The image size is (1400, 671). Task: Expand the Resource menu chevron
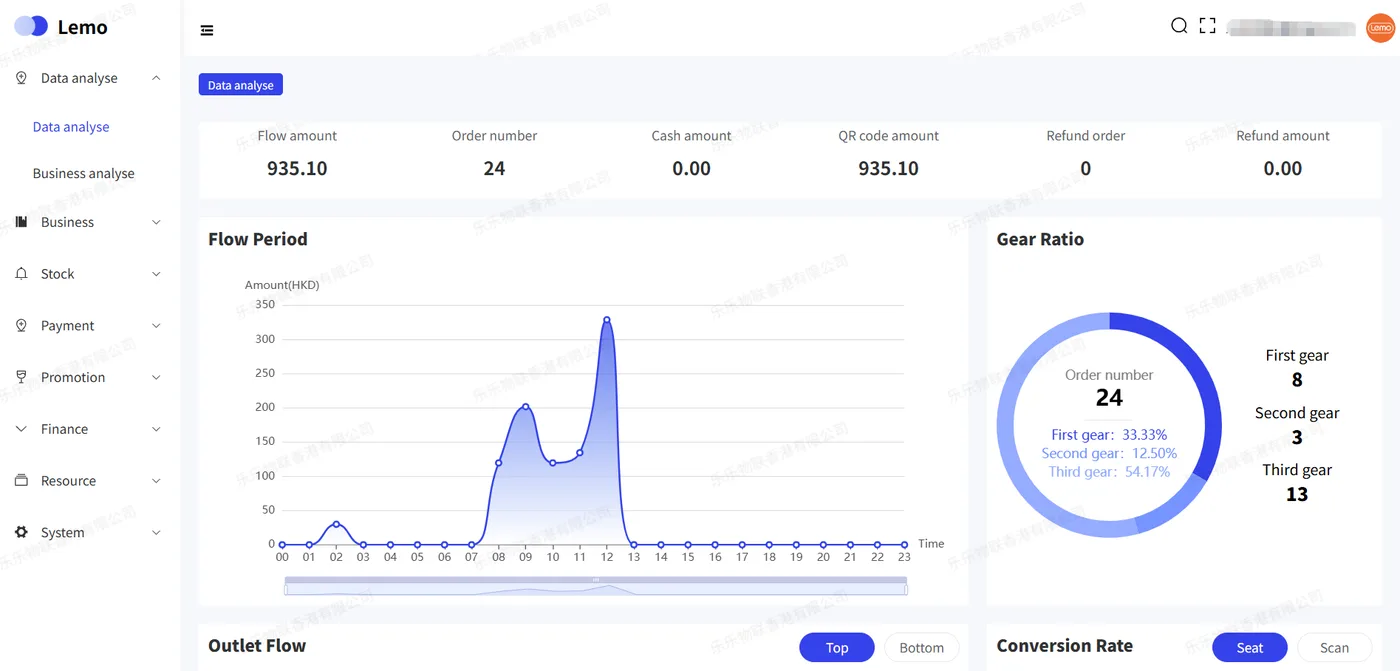[156, 481]
